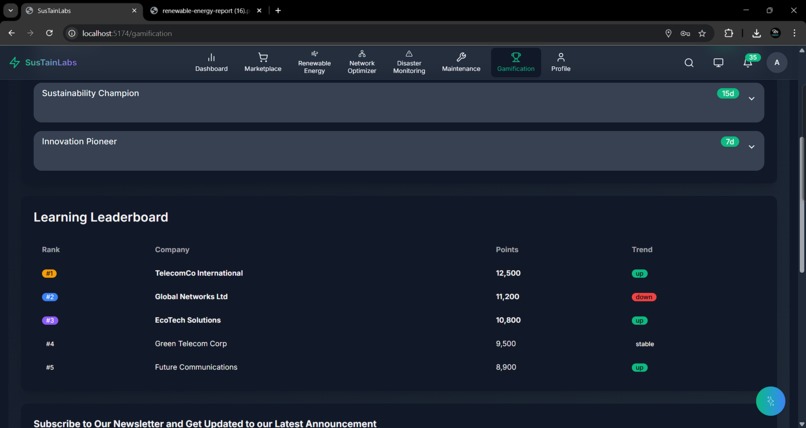Click the stable trend label
Screen dimensions: 806x428
point(645,344)
